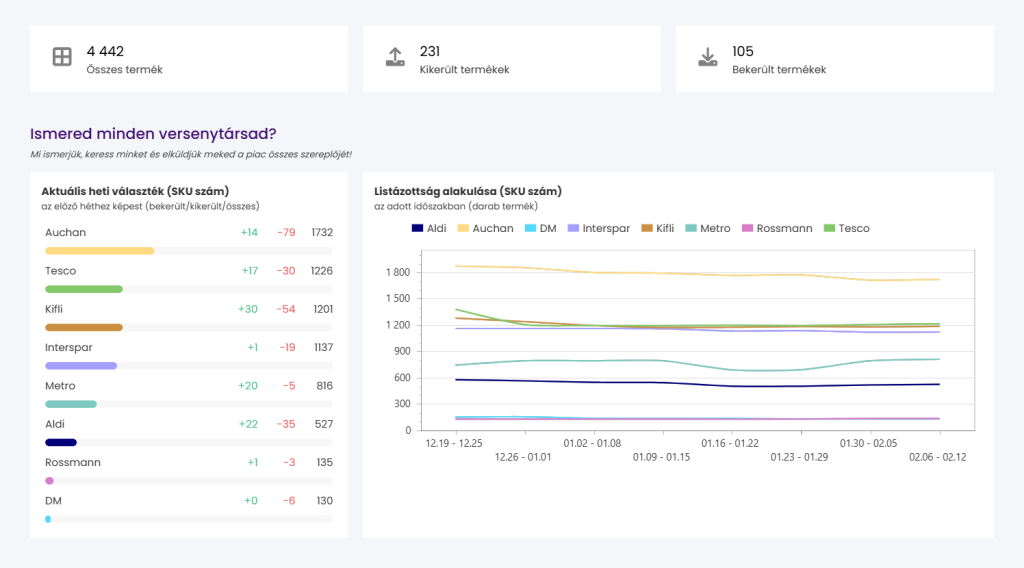
Task: Click the grid icon beside Összes termék
Action: point(62,58)
